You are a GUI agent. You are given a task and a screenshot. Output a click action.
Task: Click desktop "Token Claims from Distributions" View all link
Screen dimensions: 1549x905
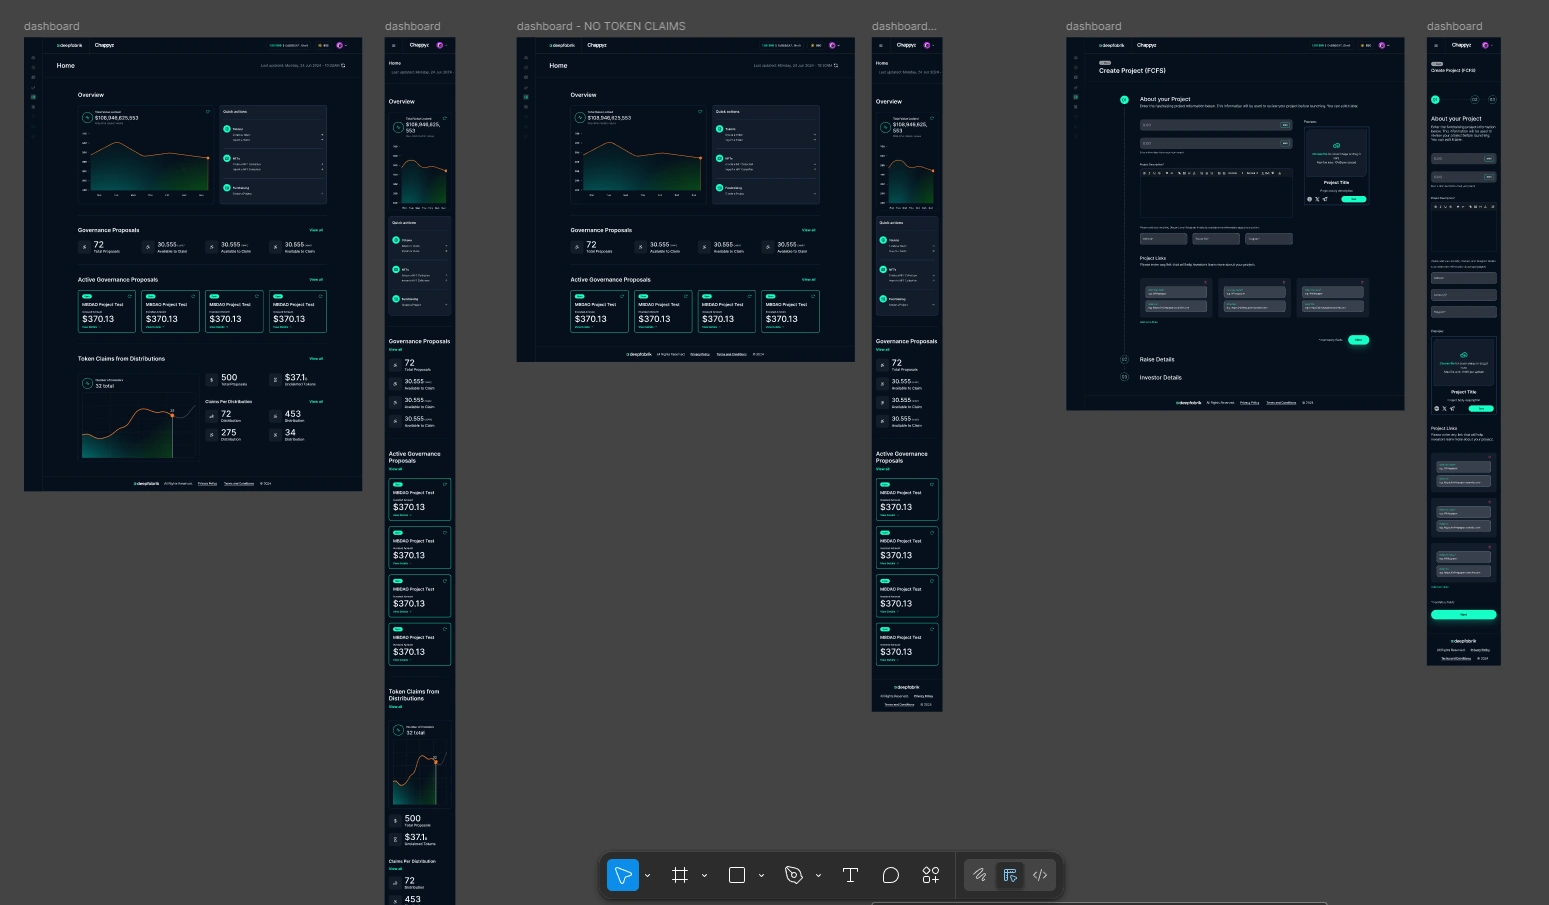316,358
